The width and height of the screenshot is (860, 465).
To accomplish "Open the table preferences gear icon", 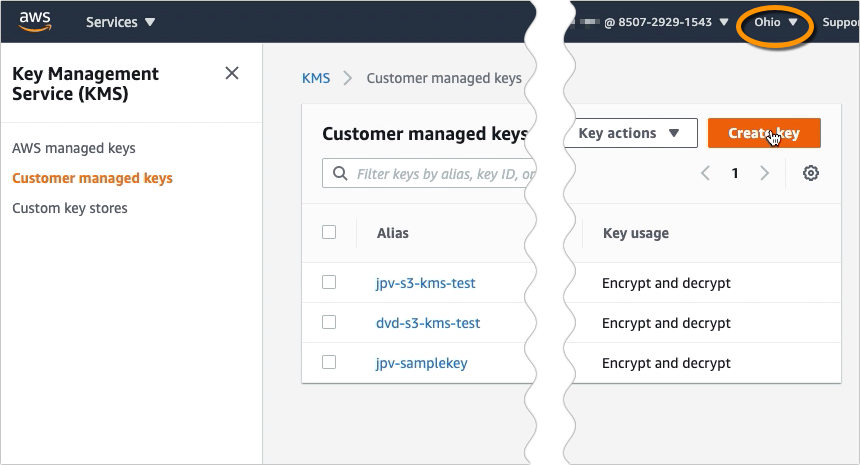I will pos(811,173).
